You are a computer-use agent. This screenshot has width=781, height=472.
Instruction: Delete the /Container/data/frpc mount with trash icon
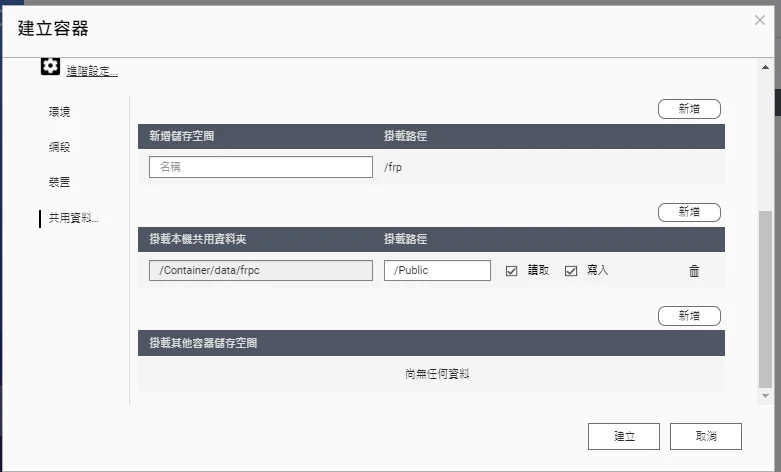(694, 271)
